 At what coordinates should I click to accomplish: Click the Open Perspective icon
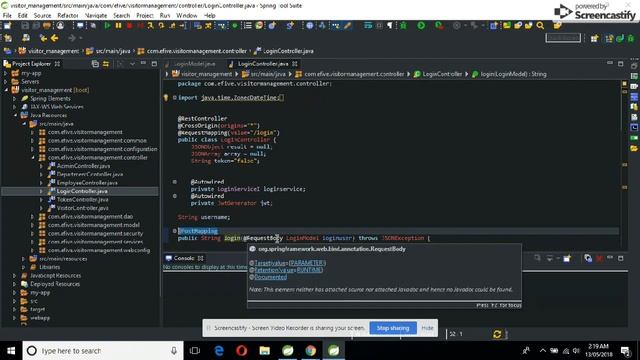click(x=594, y=38)
